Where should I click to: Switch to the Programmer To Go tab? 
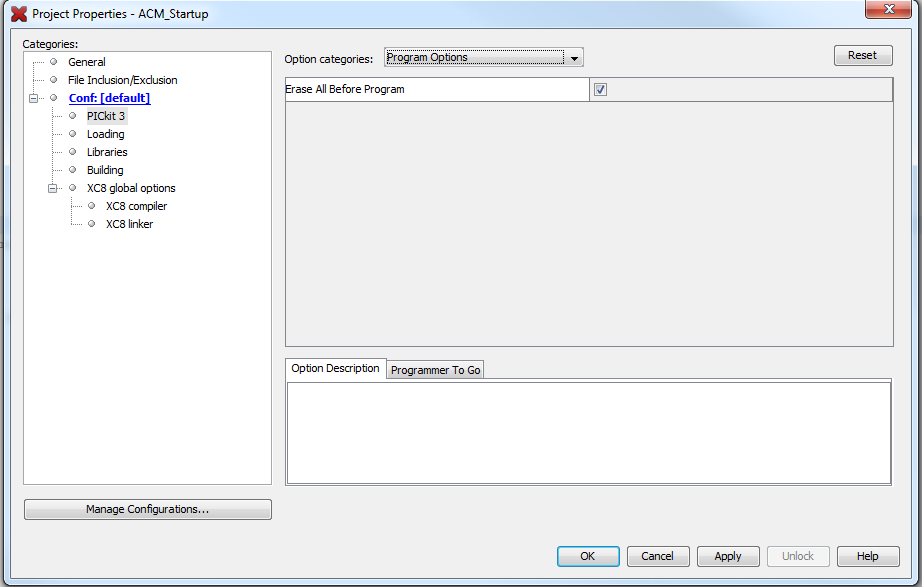(x=435, y=370)
